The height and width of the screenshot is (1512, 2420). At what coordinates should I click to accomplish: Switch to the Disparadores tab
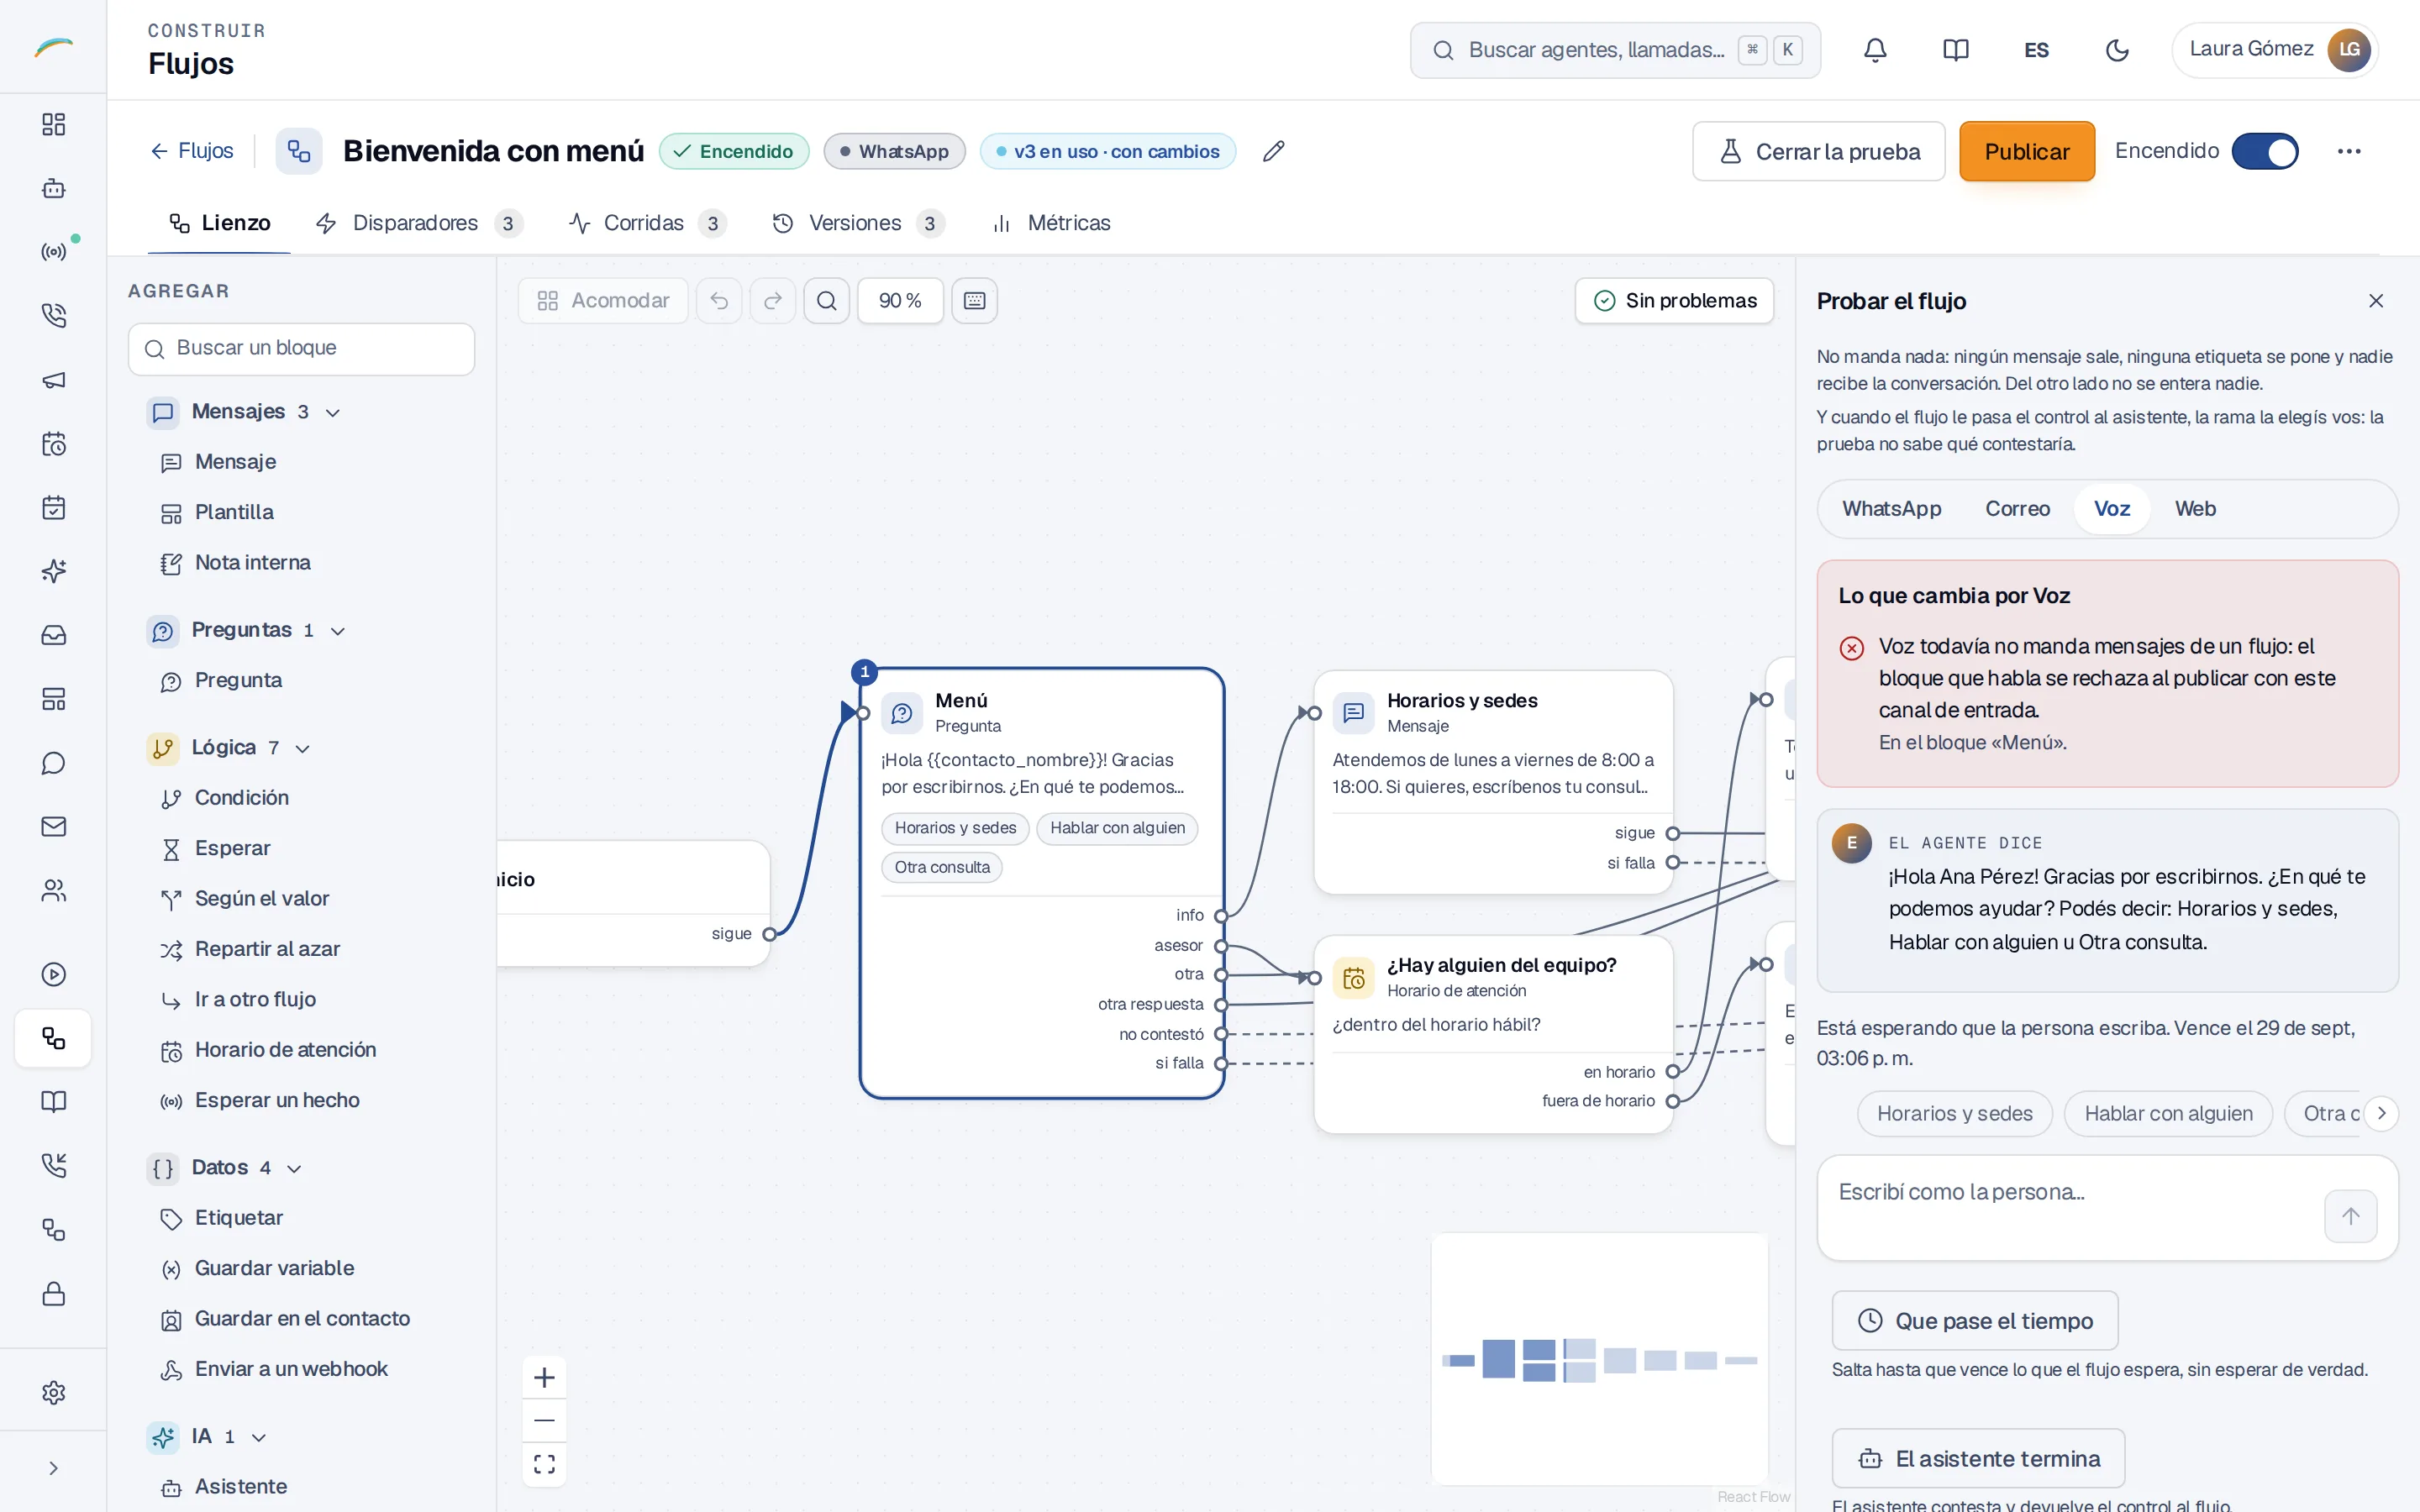(419, 223)
